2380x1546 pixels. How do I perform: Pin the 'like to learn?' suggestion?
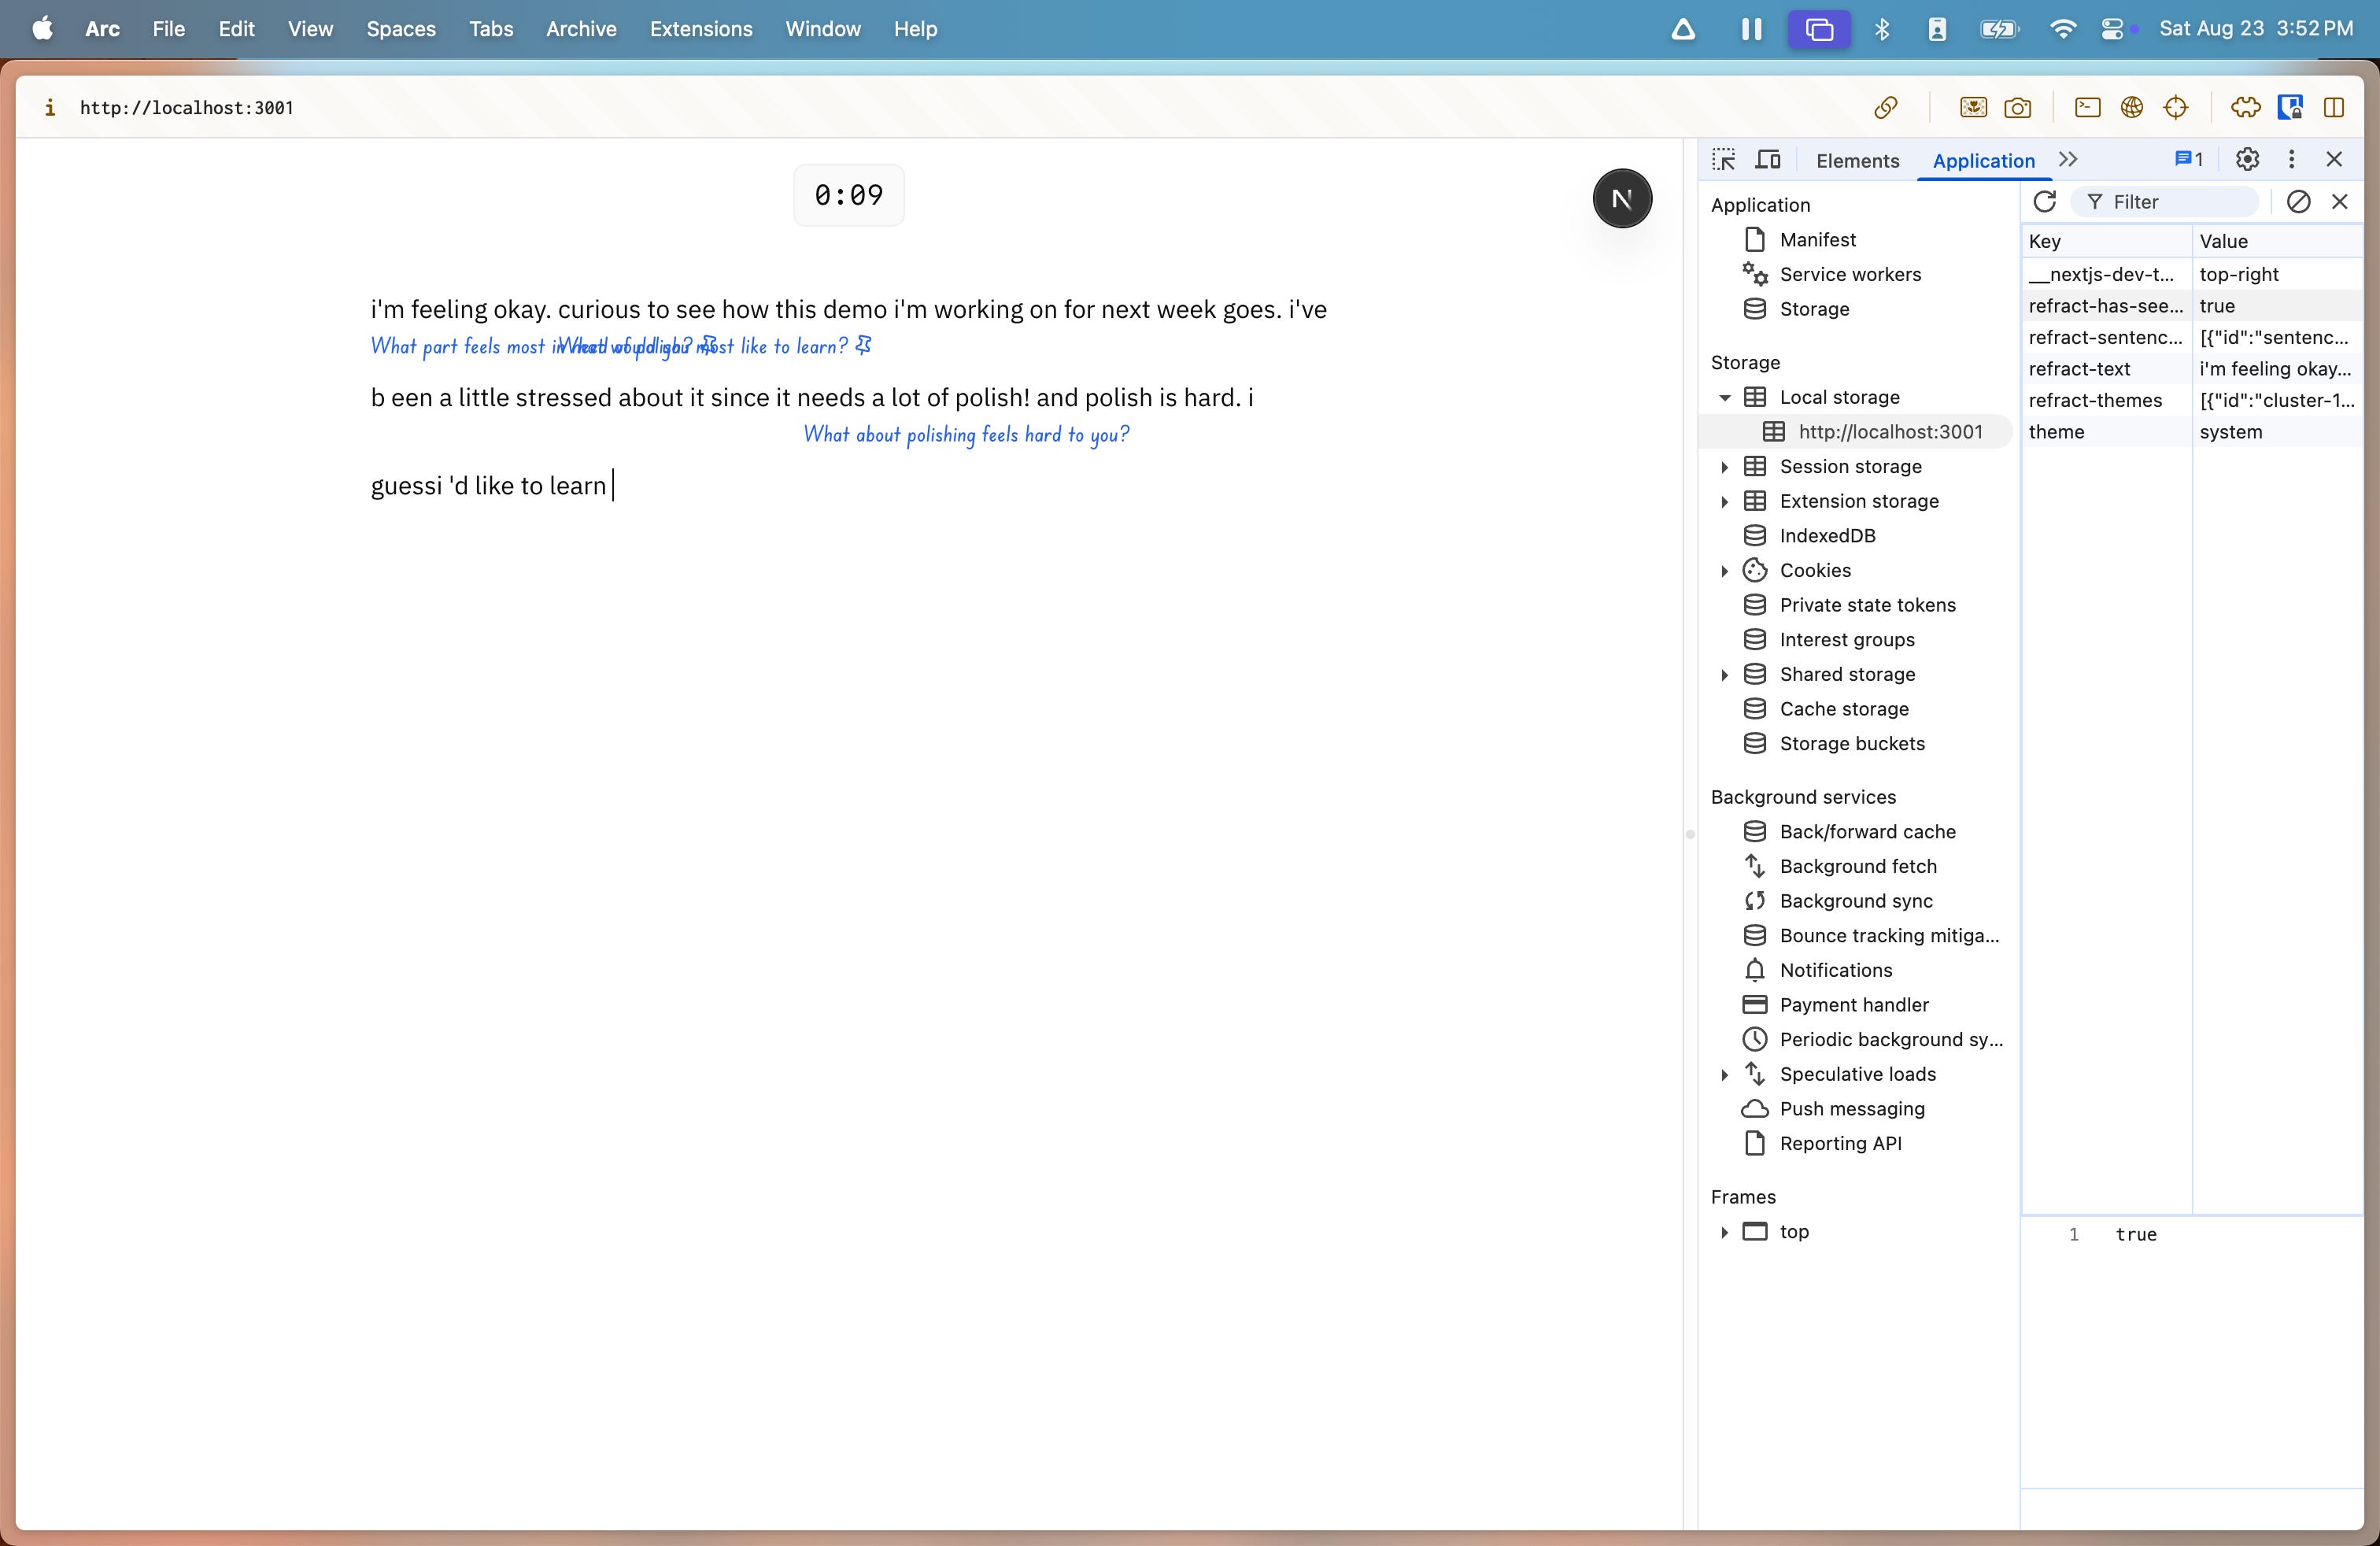point(864,346)
